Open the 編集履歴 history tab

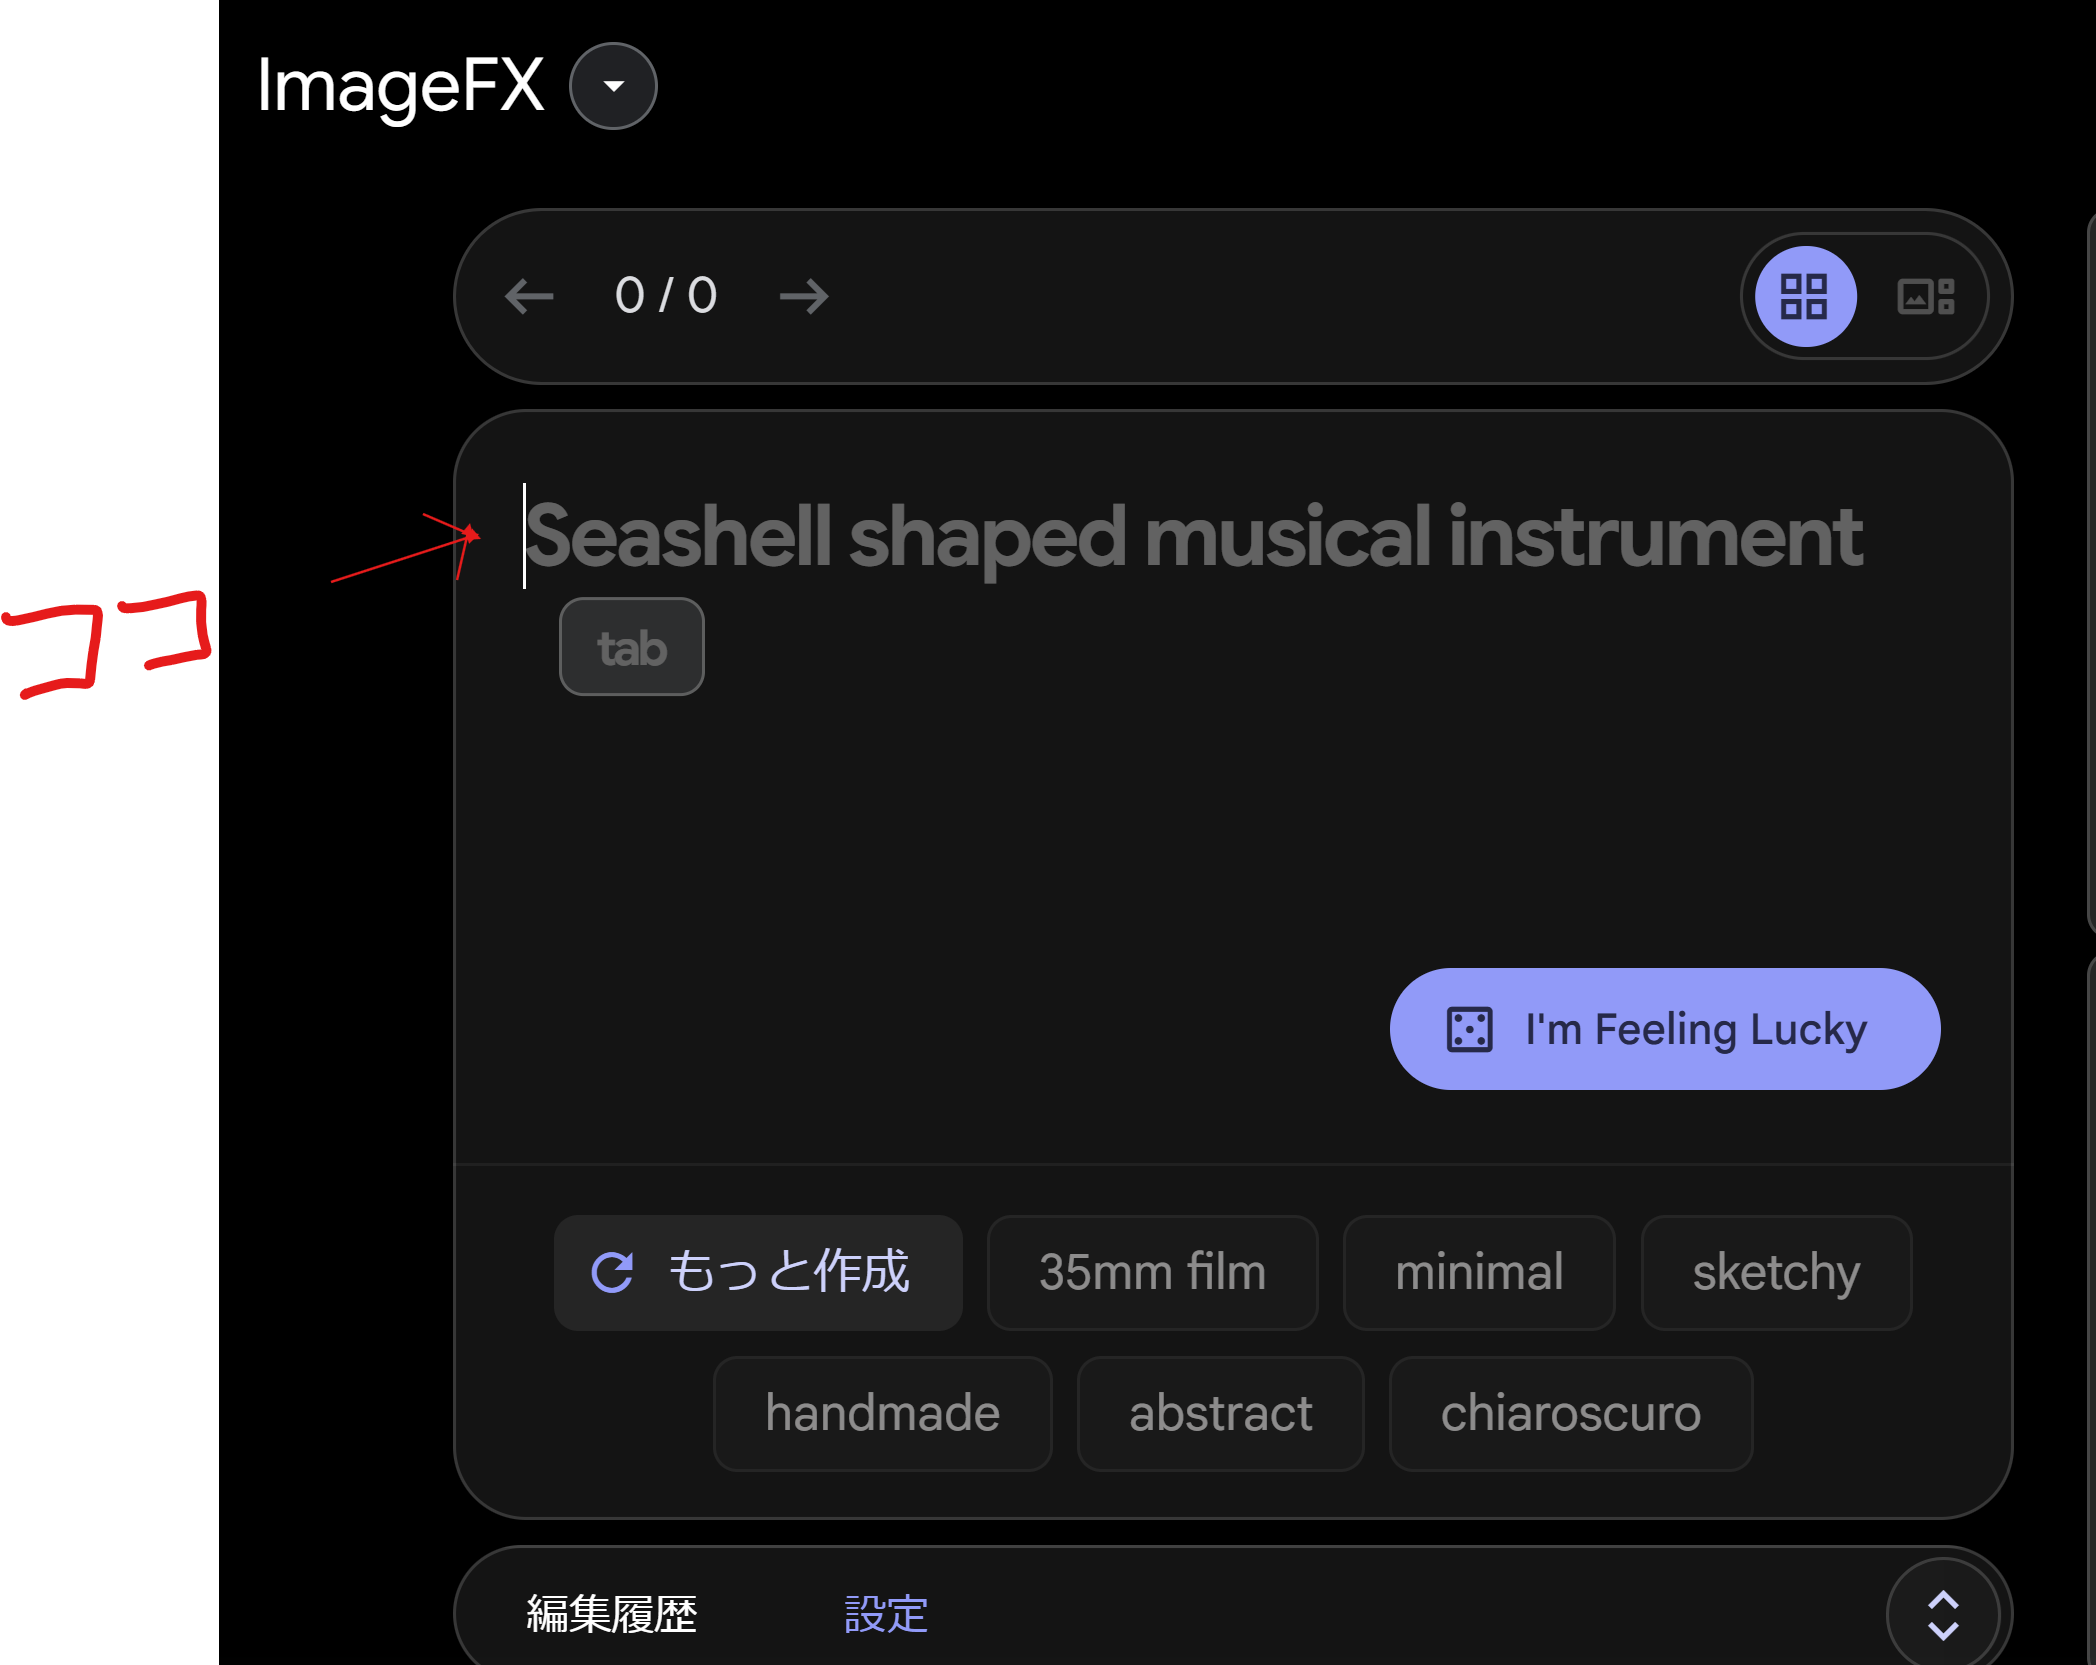[611, 1613]
